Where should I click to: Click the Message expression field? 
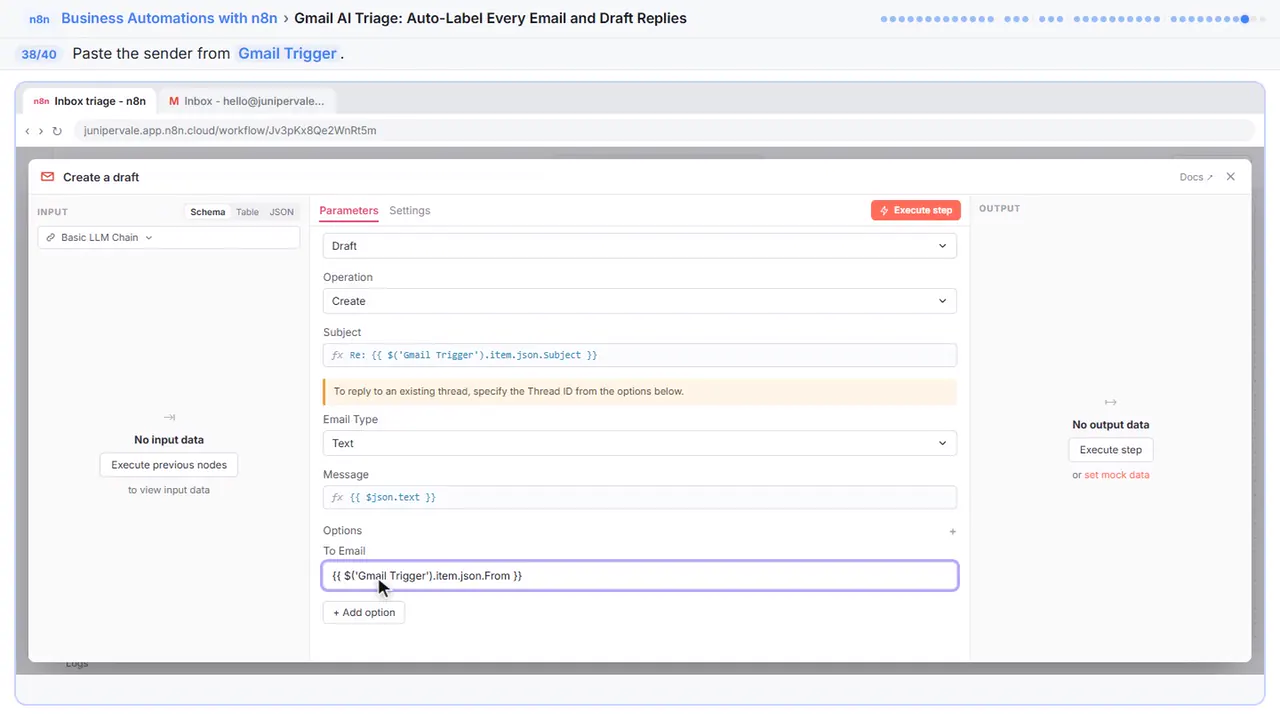640,497
